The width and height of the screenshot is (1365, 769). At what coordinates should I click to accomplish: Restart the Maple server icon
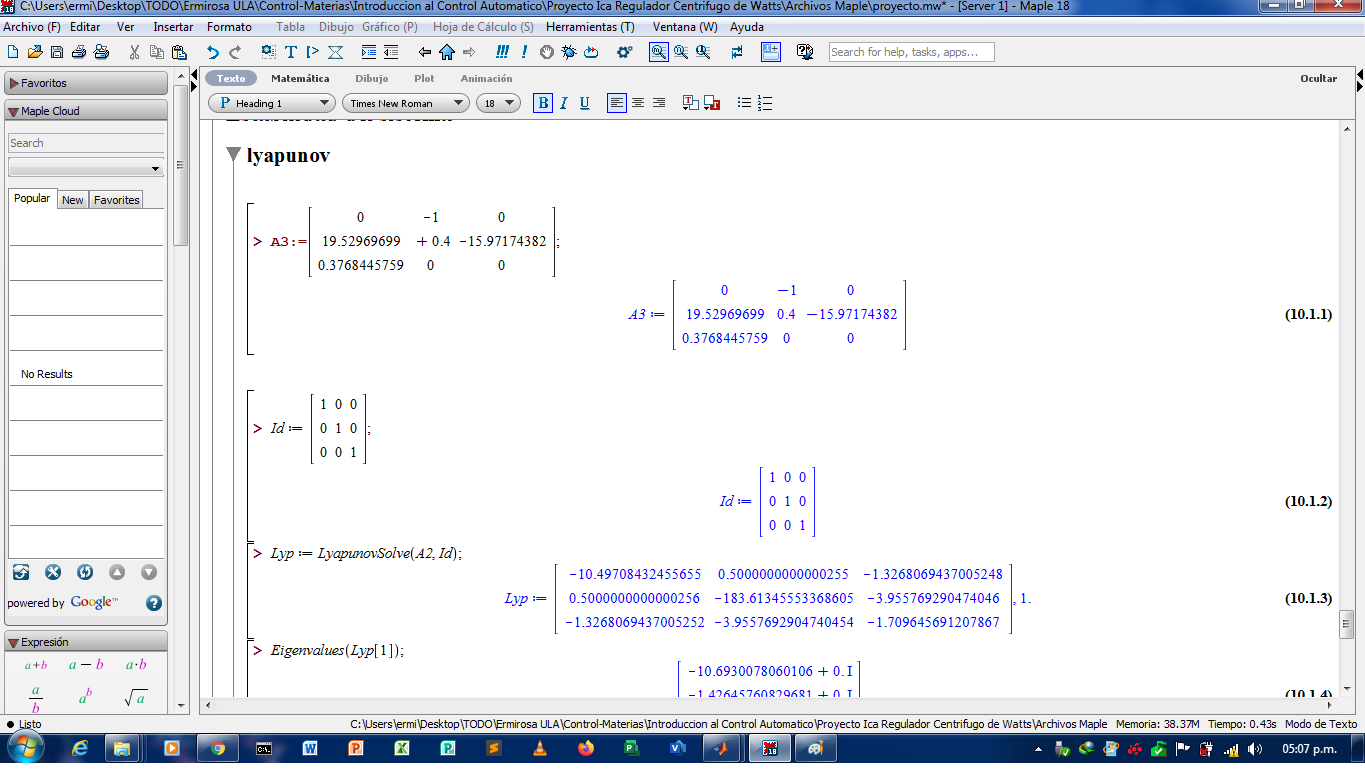pos(590,50)
